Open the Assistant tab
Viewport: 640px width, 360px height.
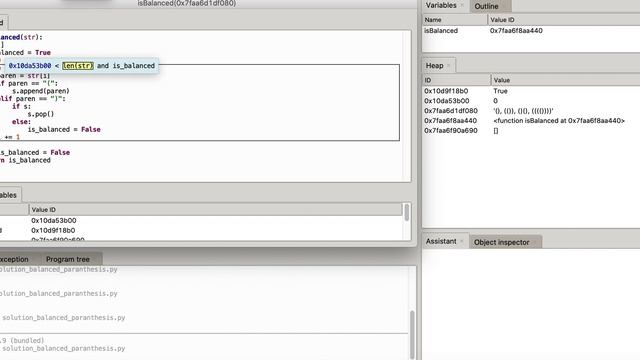[441, 241]
